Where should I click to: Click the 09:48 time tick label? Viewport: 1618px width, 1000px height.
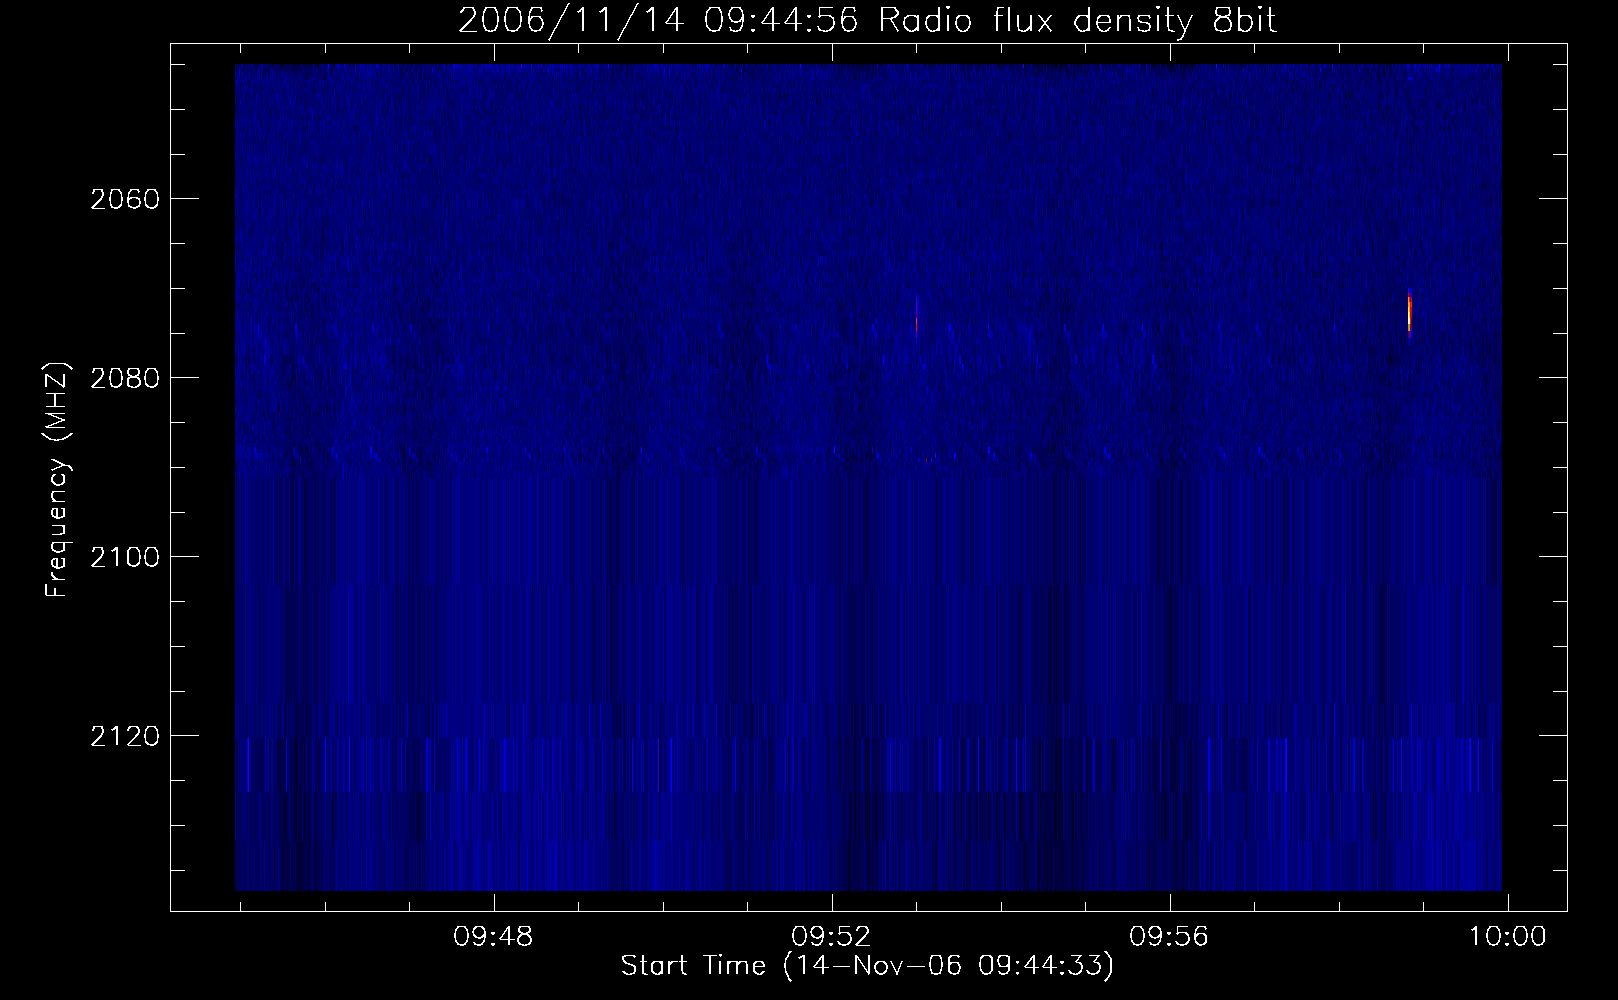[494, 937]
